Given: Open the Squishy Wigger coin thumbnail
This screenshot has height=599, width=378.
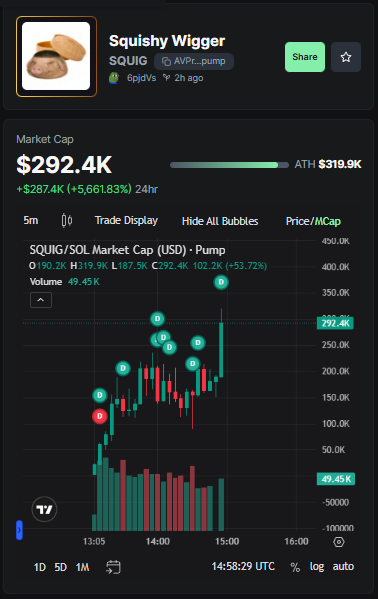Looking at the screenshot, I should [56, 56].
